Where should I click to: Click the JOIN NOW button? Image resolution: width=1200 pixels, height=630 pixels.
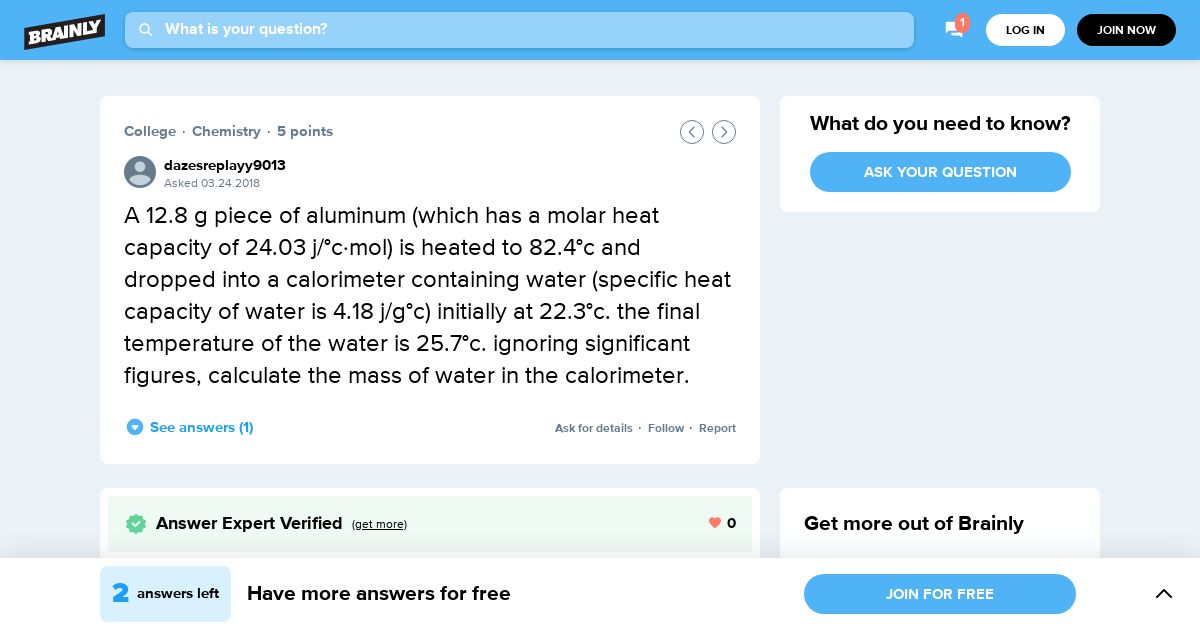pyautogui.click(x=1126, y=30)
